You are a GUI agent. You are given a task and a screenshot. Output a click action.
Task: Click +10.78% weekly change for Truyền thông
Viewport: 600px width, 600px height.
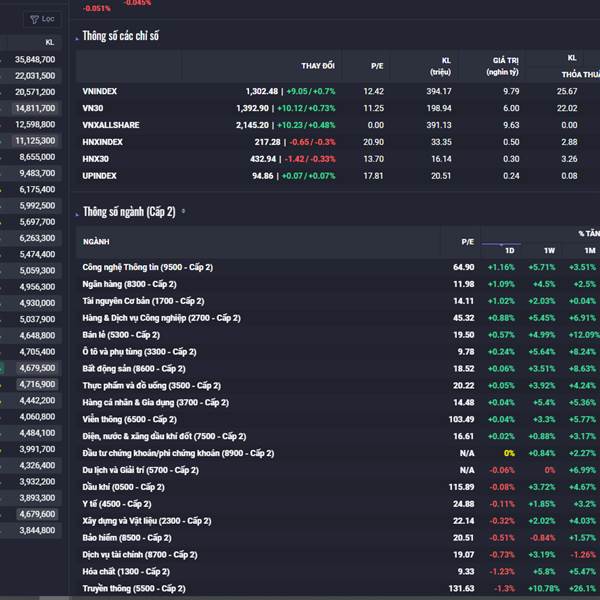pyautogui.click(x=543, y=588)
